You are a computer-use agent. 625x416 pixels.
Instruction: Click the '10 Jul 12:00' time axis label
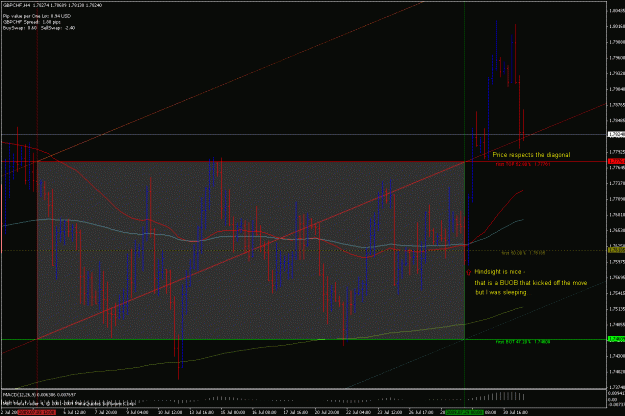pyautogui.click(x=171, y=412)
